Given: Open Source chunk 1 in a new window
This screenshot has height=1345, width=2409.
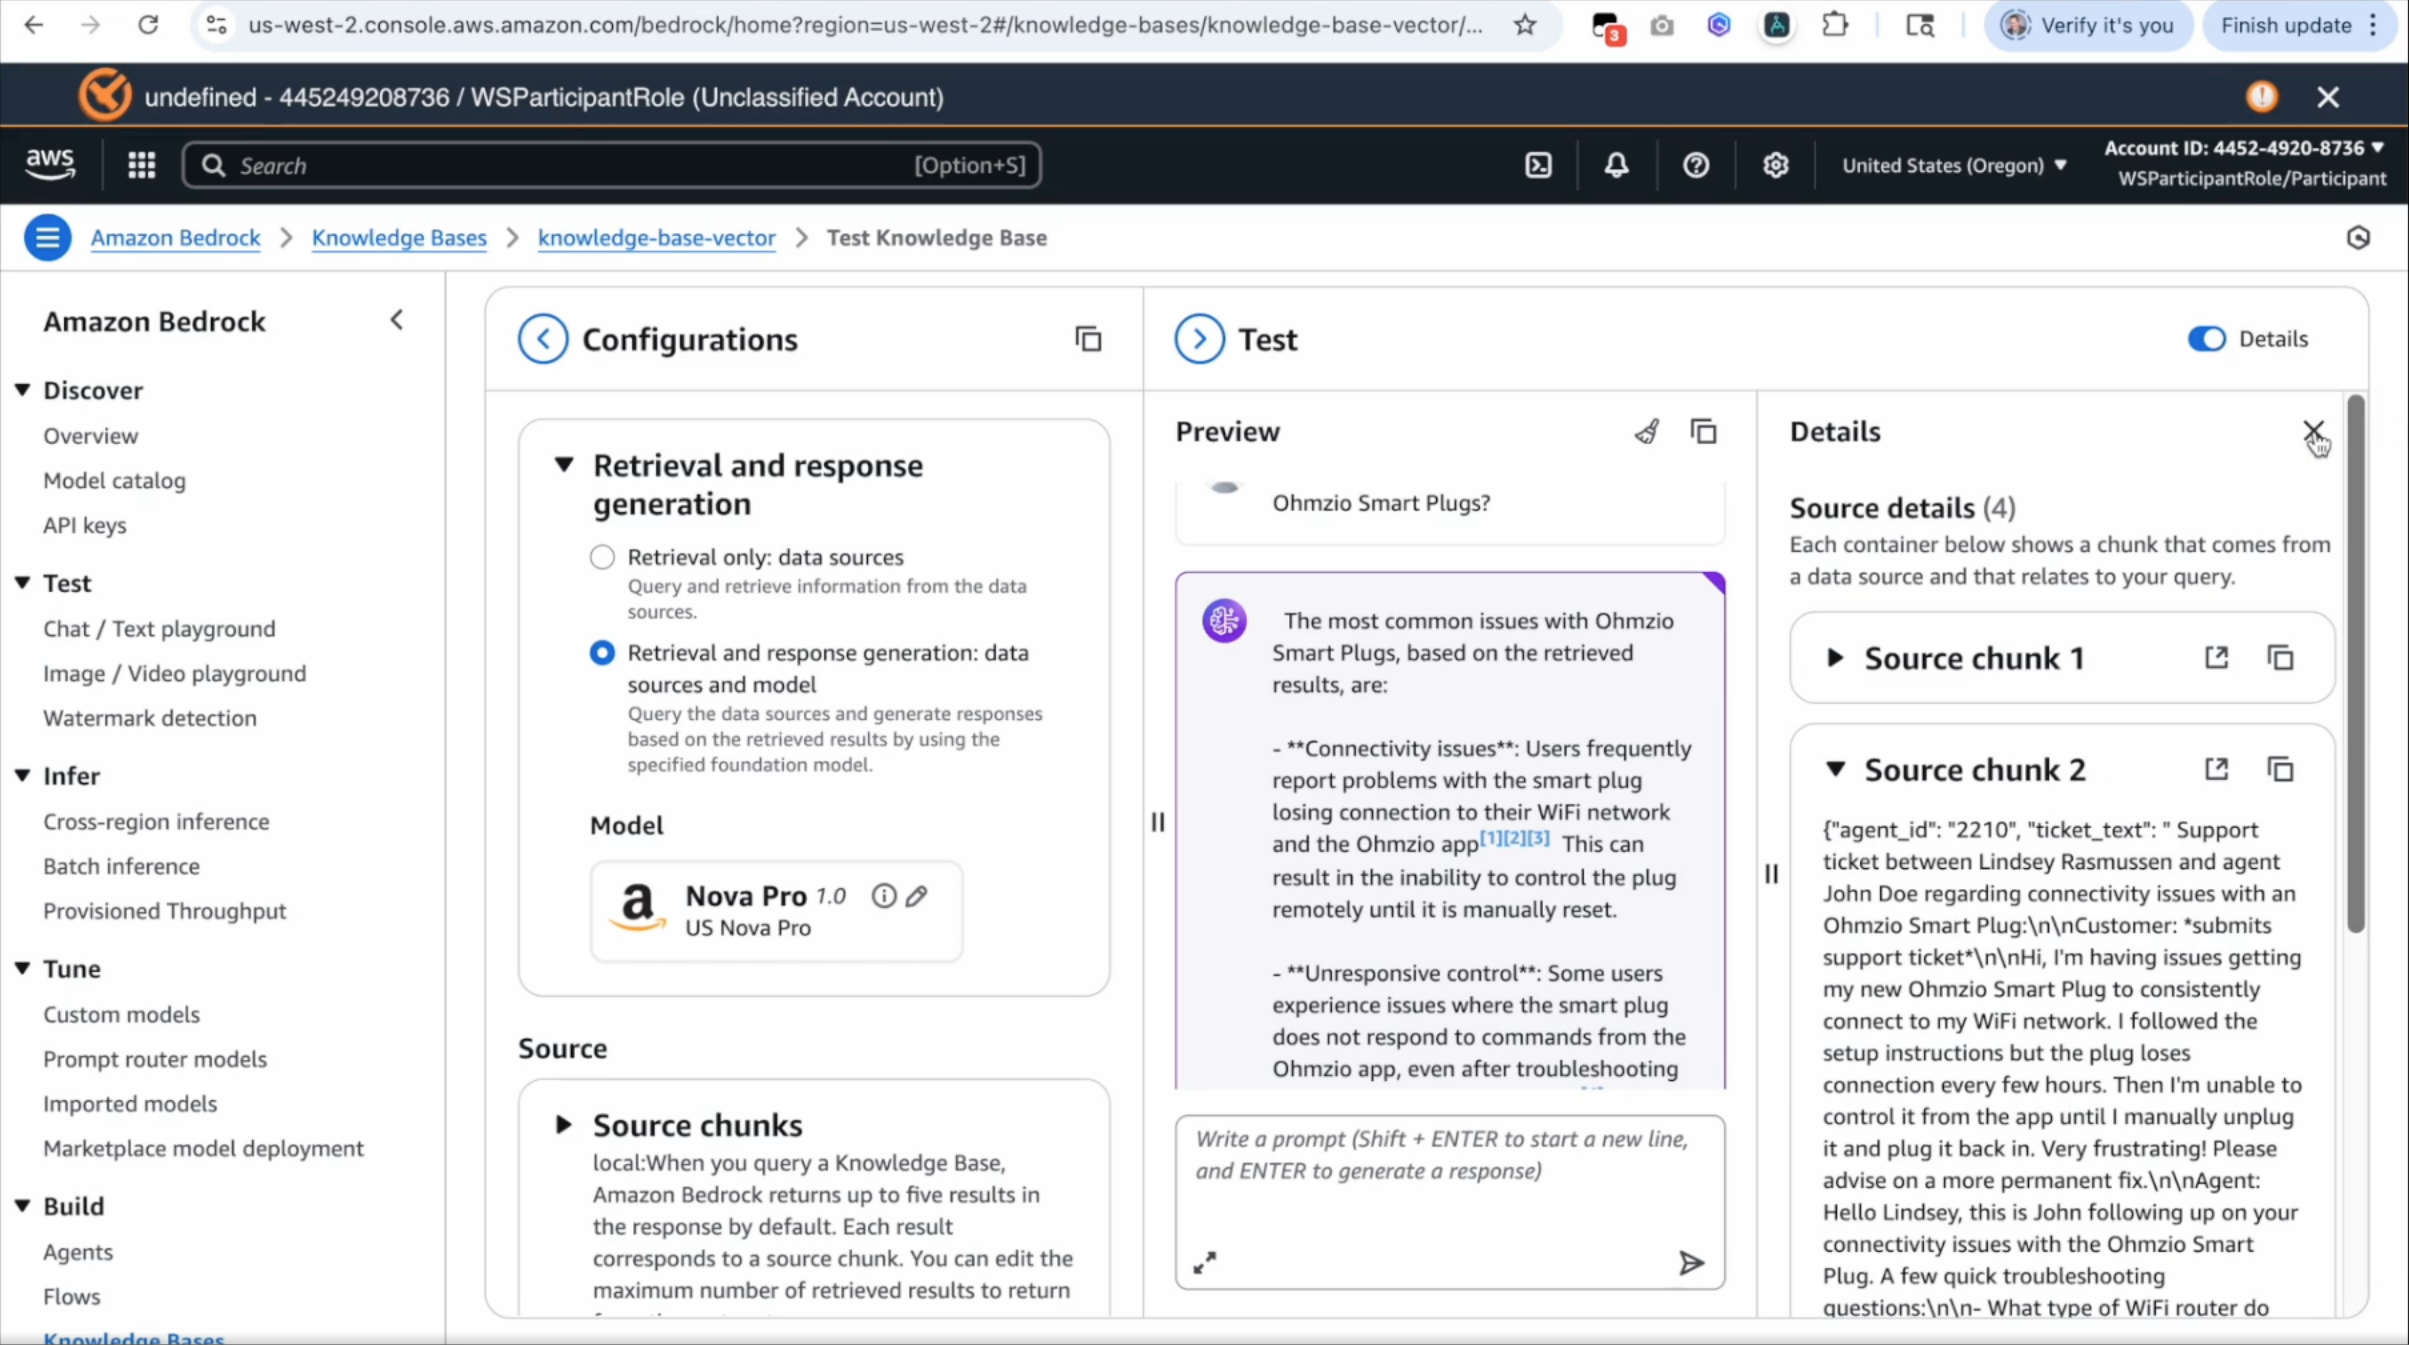Looking at the screenshot, I should pos(2216,657).
